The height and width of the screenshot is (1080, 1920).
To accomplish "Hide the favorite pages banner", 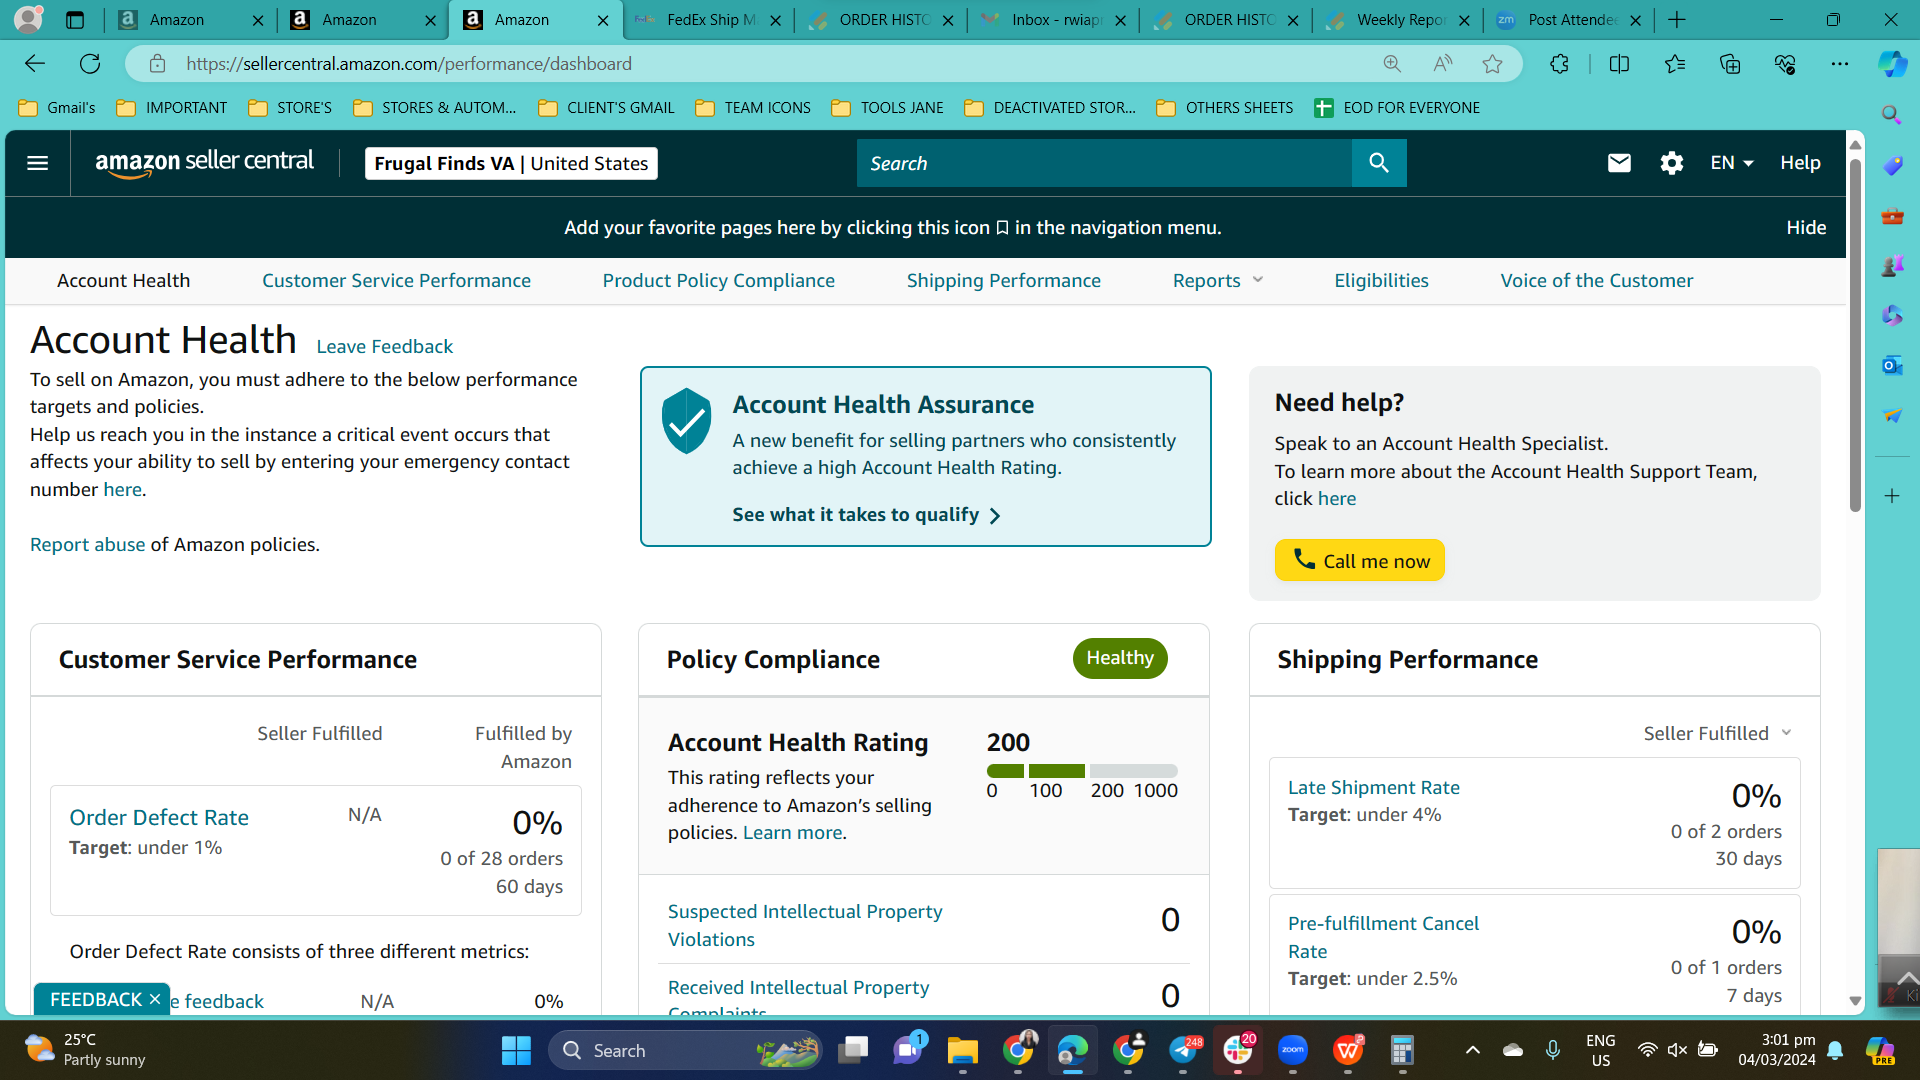I will pos(1806,228).
